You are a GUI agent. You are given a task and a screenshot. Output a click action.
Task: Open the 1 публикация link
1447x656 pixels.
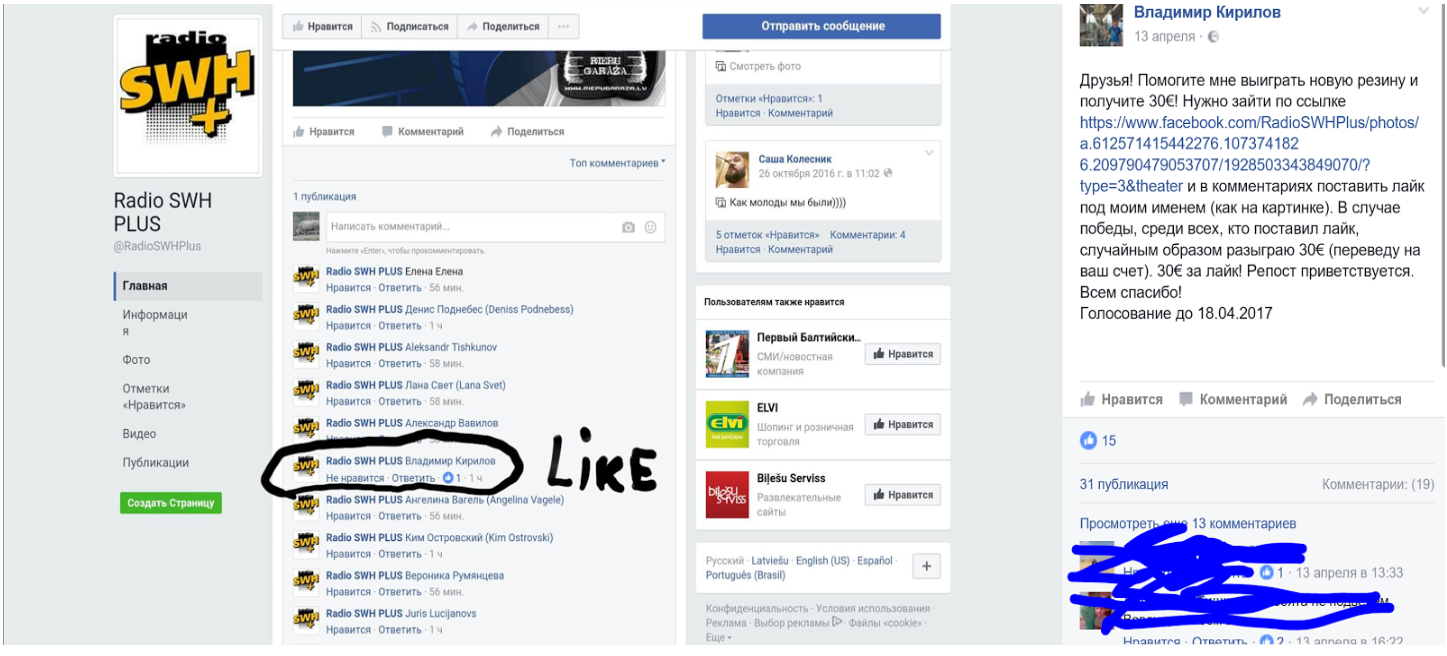(324, 197)
